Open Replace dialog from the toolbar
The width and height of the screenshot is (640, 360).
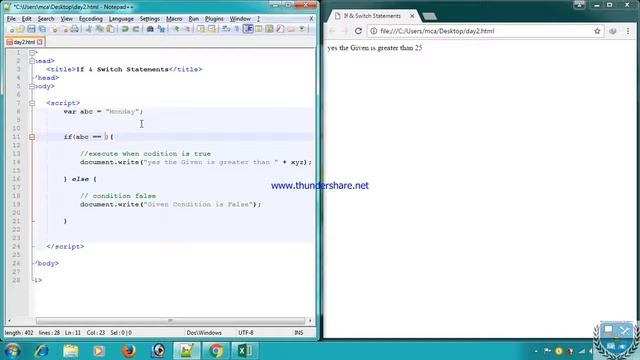(x=162, y=29)
